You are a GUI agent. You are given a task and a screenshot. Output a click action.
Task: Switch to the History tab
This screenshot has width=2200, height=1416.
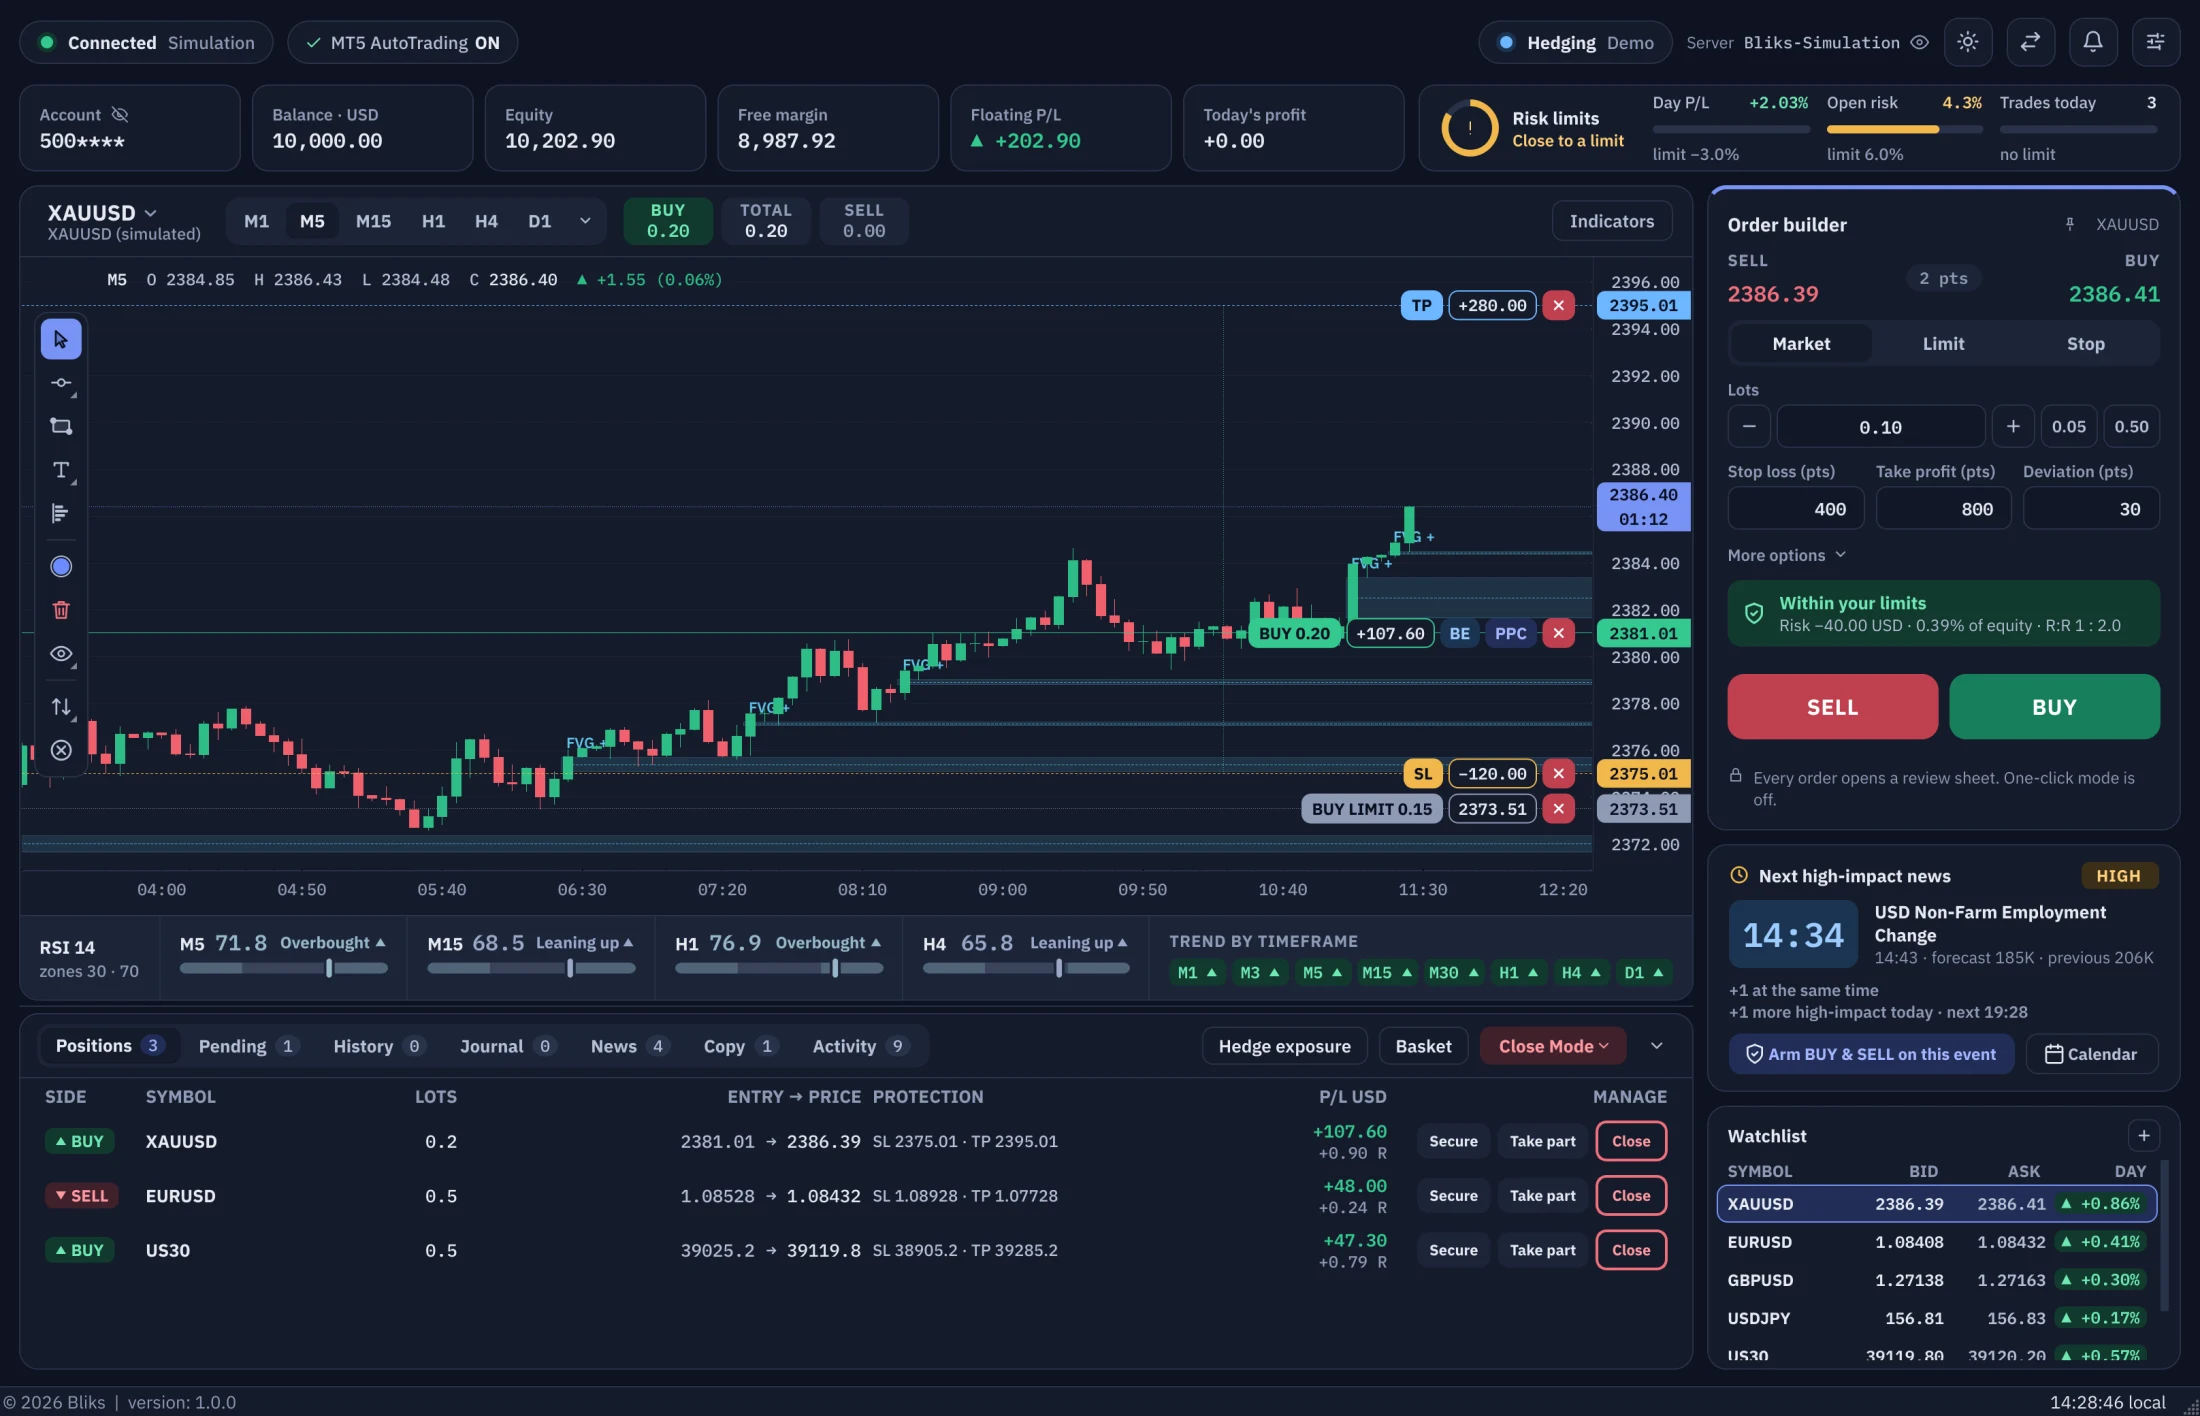379,1047
